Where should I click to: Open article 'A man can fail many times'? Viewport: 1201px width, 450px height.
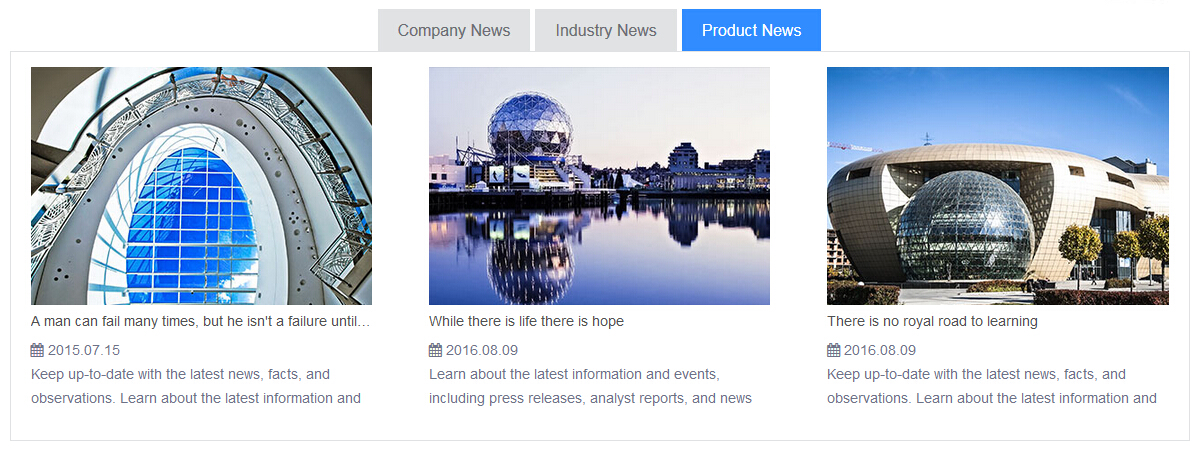tap(200, 321)
